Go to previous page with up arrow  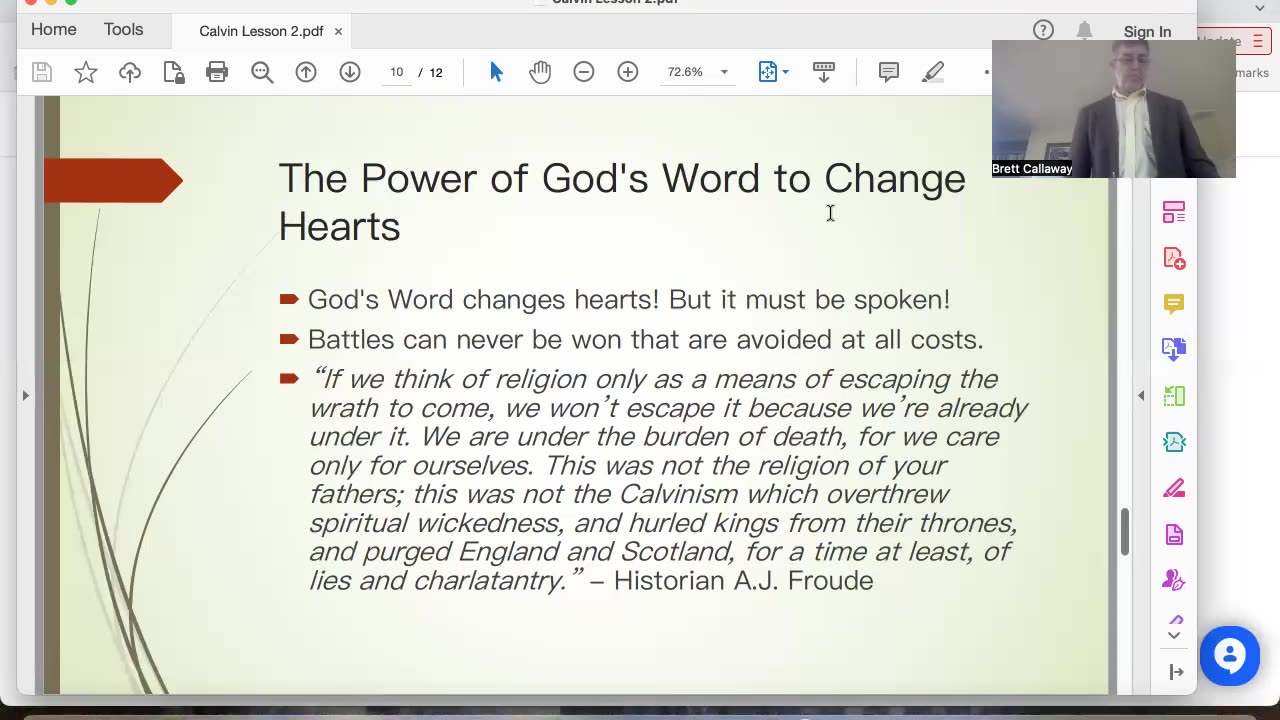[x=306, y=72]
